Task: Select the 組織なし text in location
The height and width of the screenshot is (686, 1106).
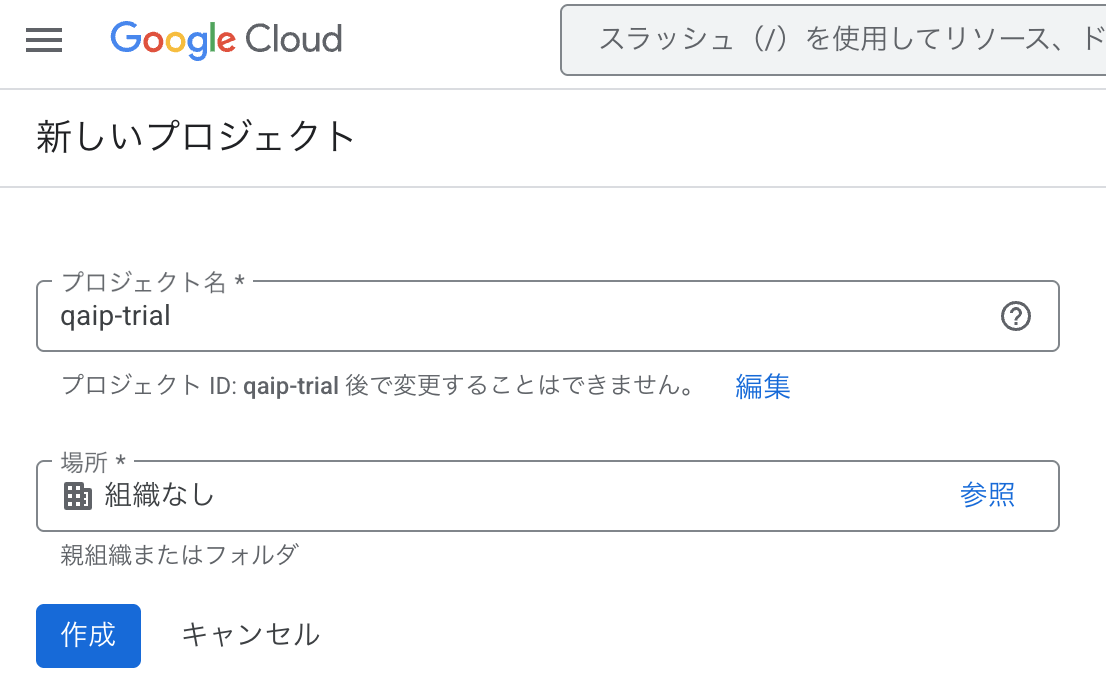Action: pos(160,495)
